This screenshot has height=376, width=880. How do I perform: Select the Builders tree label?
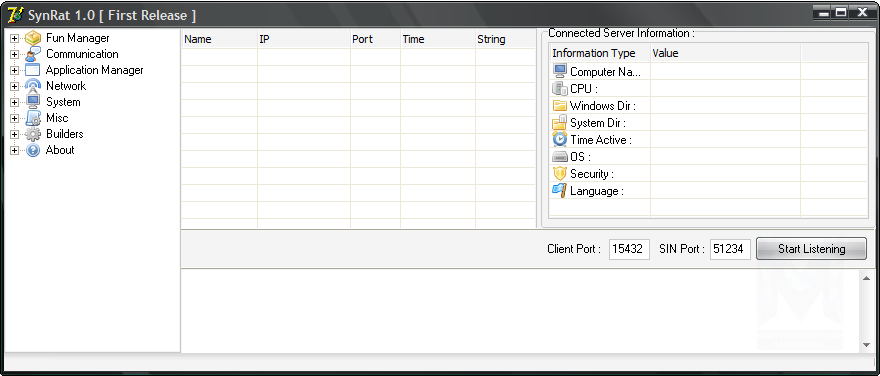coord(65,134)
